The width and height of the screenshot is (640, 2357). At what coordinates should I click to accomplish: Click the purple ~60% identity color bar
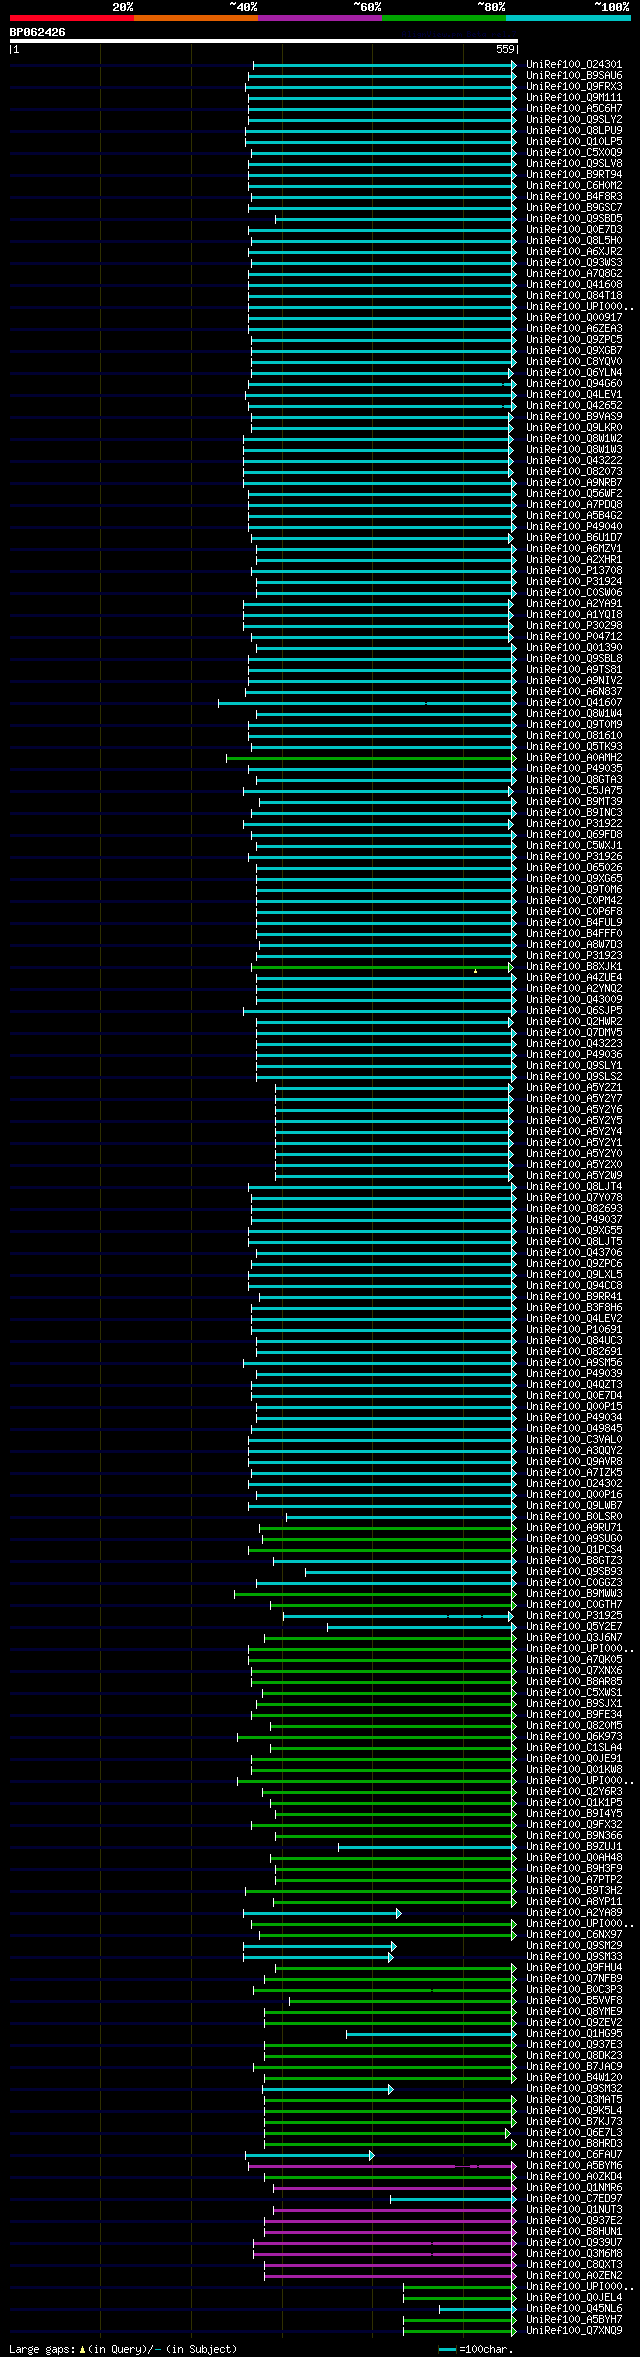(x=320, y=18)
